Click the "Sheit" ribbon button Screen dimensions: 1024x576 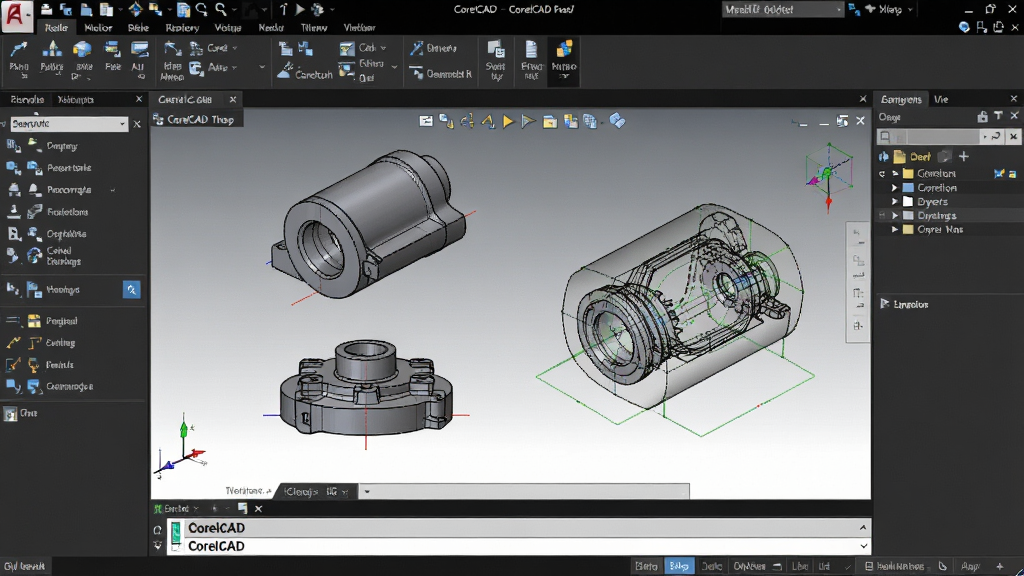[496, 60]
